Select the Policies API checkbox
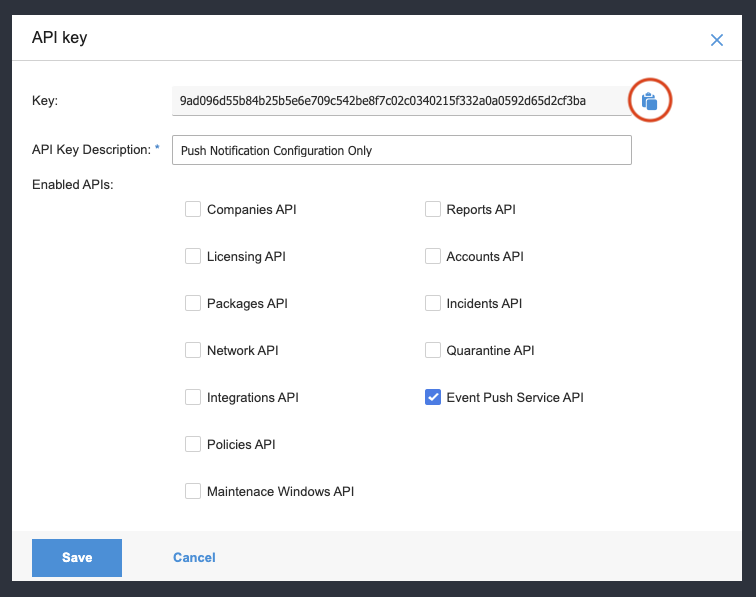Viewport: 756px width, 597px height. pyautogui.click(x=193, y=445)
